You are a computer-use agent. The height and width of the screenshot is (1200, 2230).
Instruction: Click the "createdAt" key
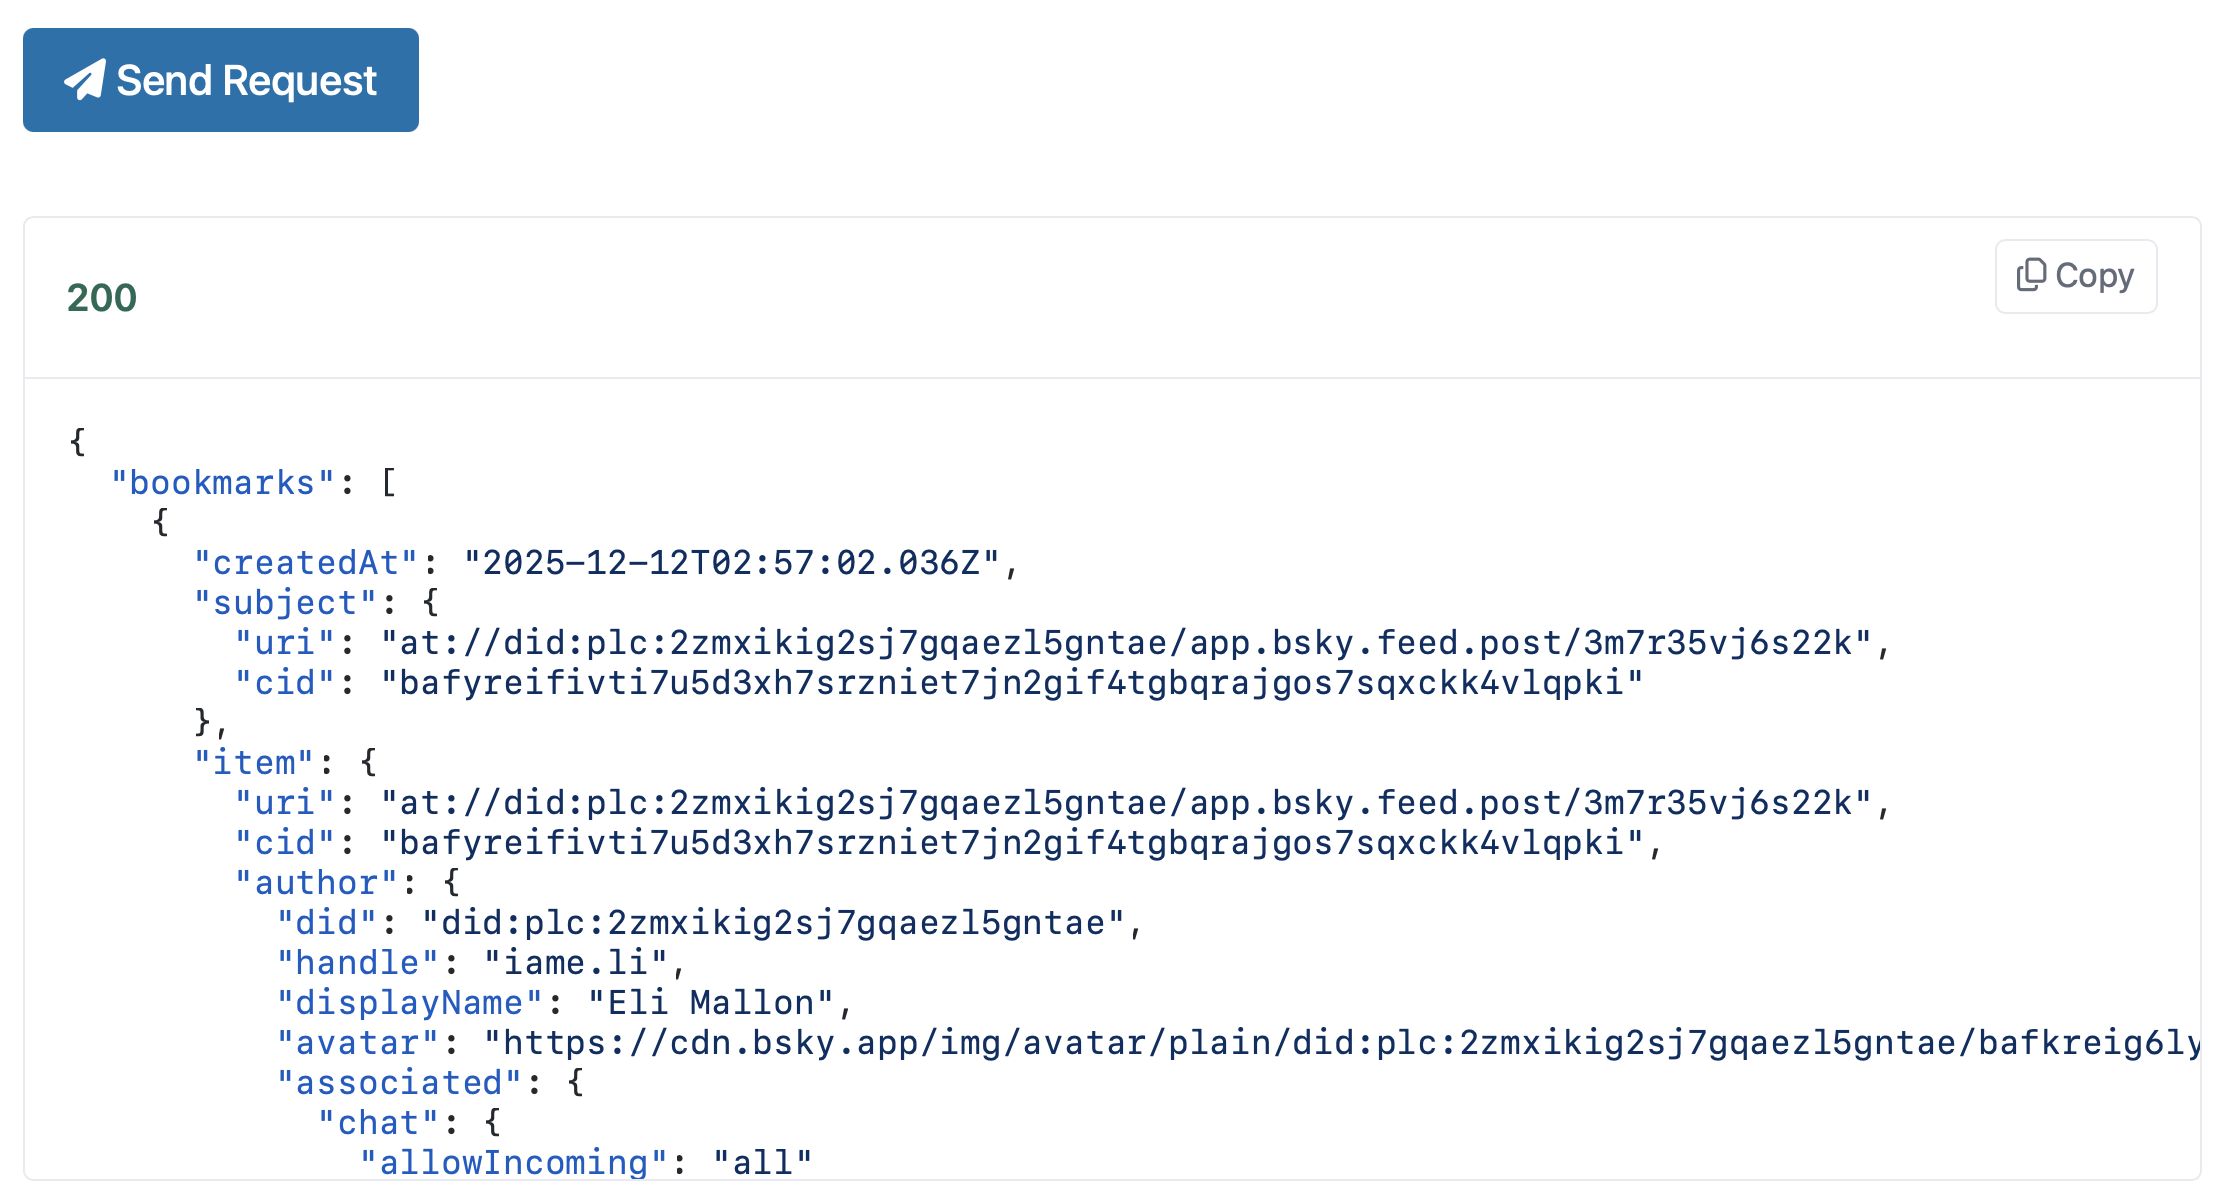[x=305, y=563]
